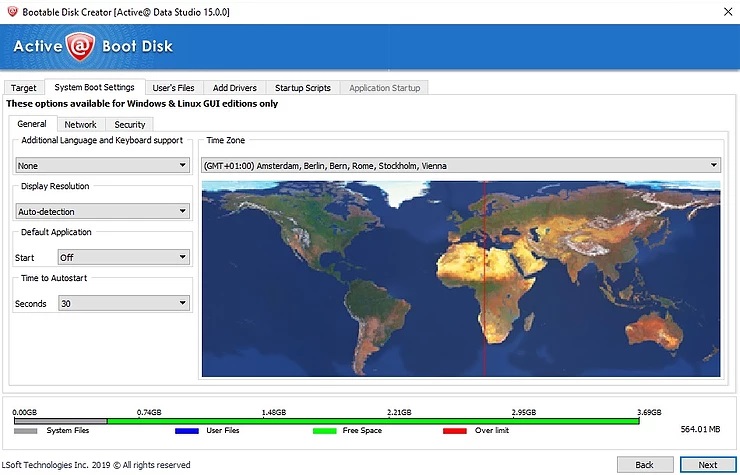This screenshot has height=475, width=740.
Task: Open the Time to Autostart Seconds dropdown
Action: pyautogui.click(x=123, y=303)
